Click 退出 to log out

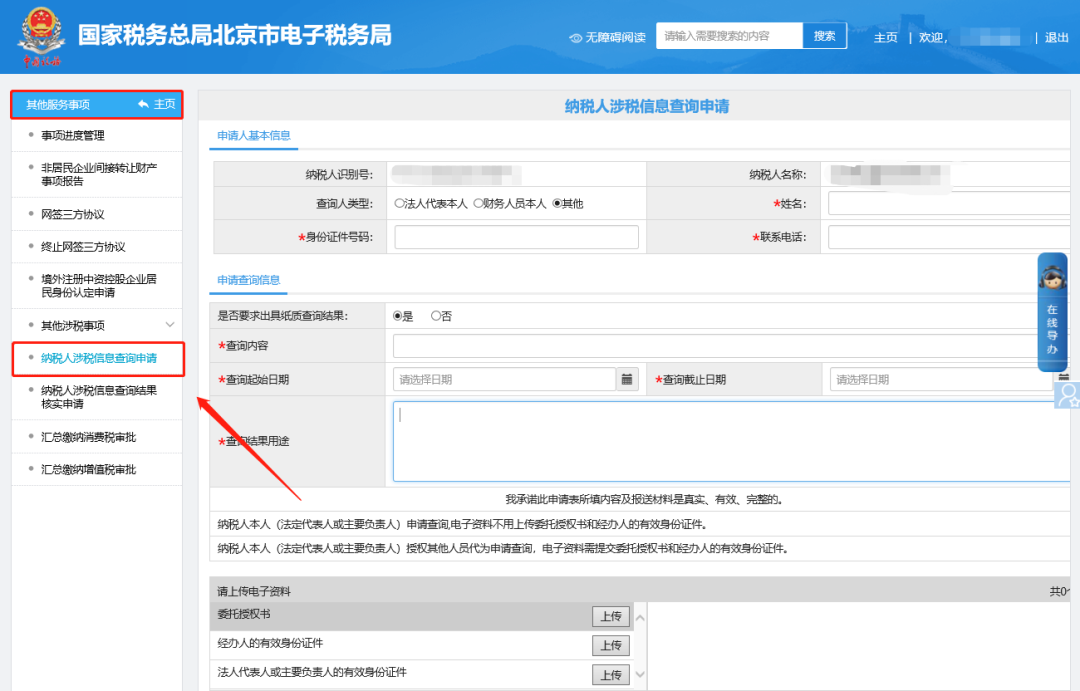[1057, 37]
